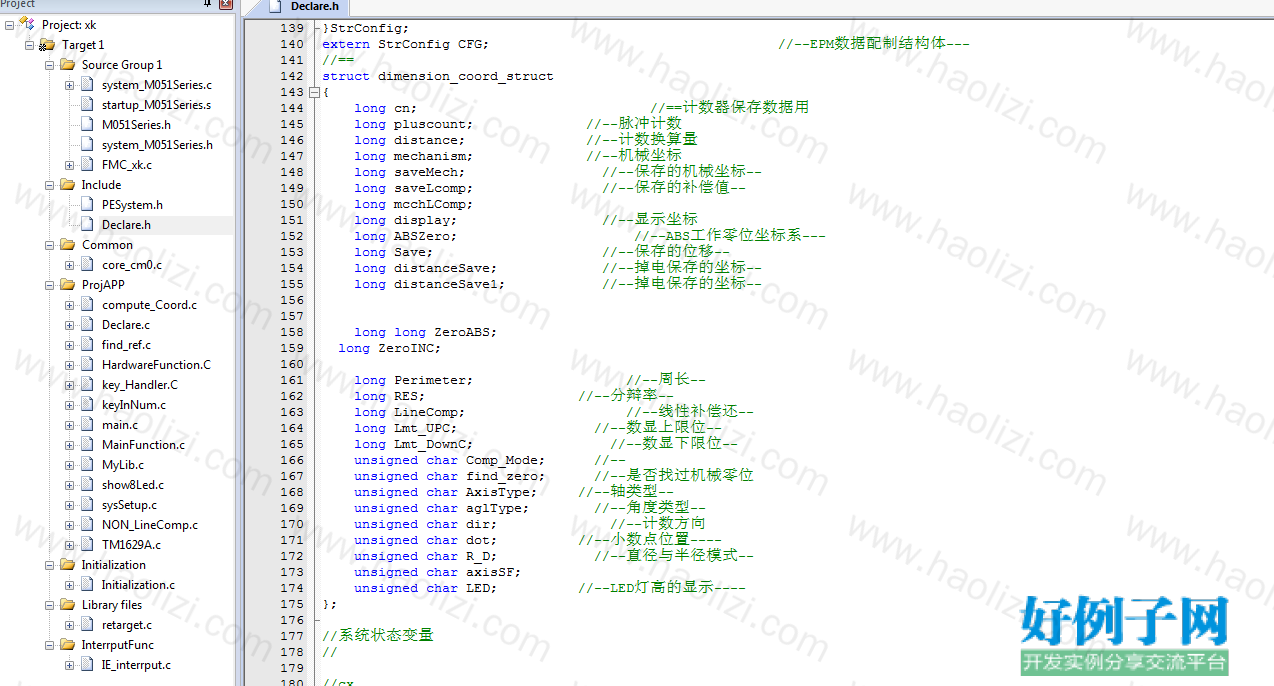Screen dimensions: 1274x686
Task: Expand the show8Led.c node
Action: point(69,485)
